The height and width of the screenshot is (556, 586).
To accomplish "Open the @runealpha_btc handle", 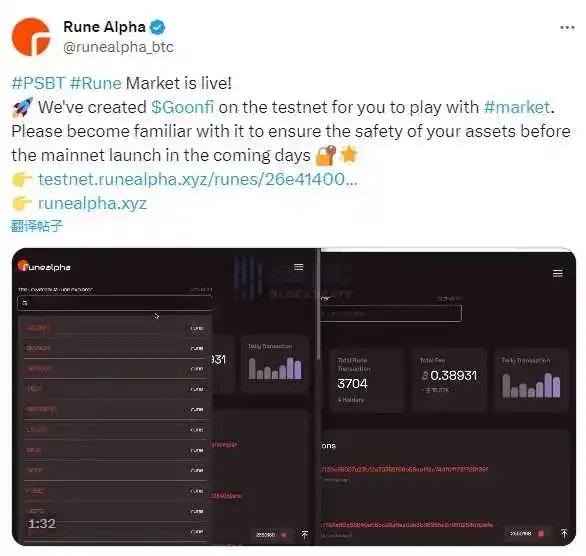I will 118,47.
